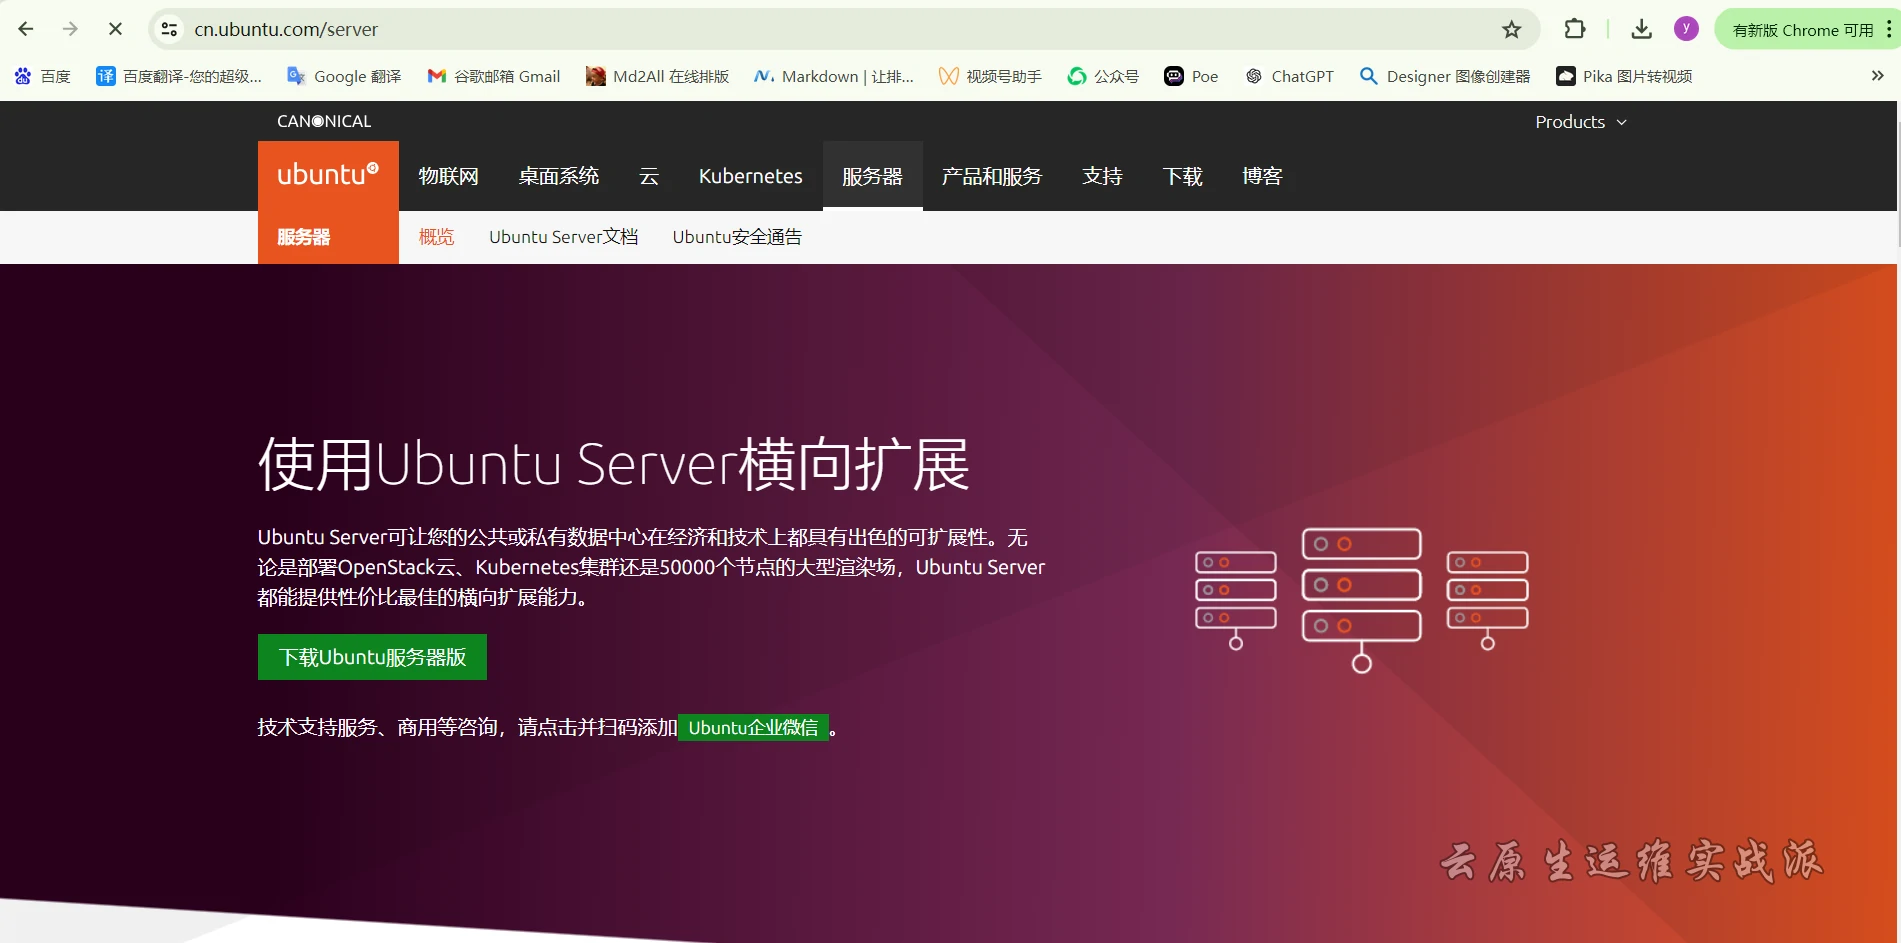Viewport: 1901px width, 943px height.
Task: Open the 桌面系统 nav menu
Action: pos(558,176)
